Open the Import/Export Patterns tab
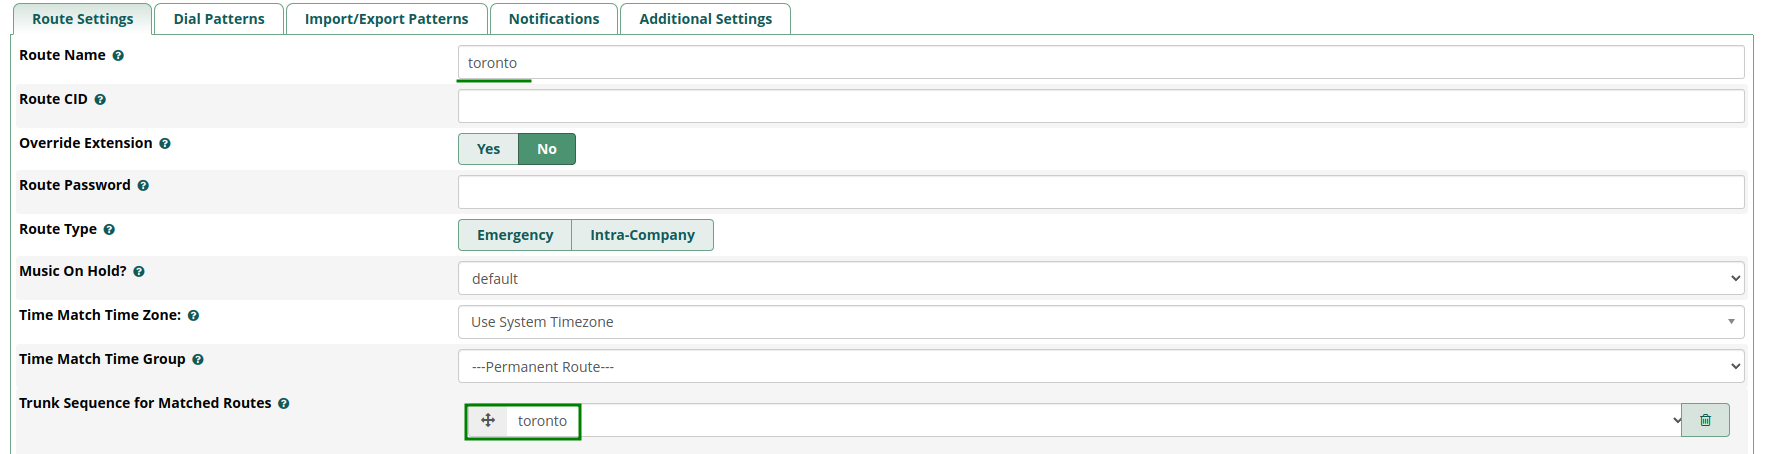1766x454 pixels. coord(386,19)
